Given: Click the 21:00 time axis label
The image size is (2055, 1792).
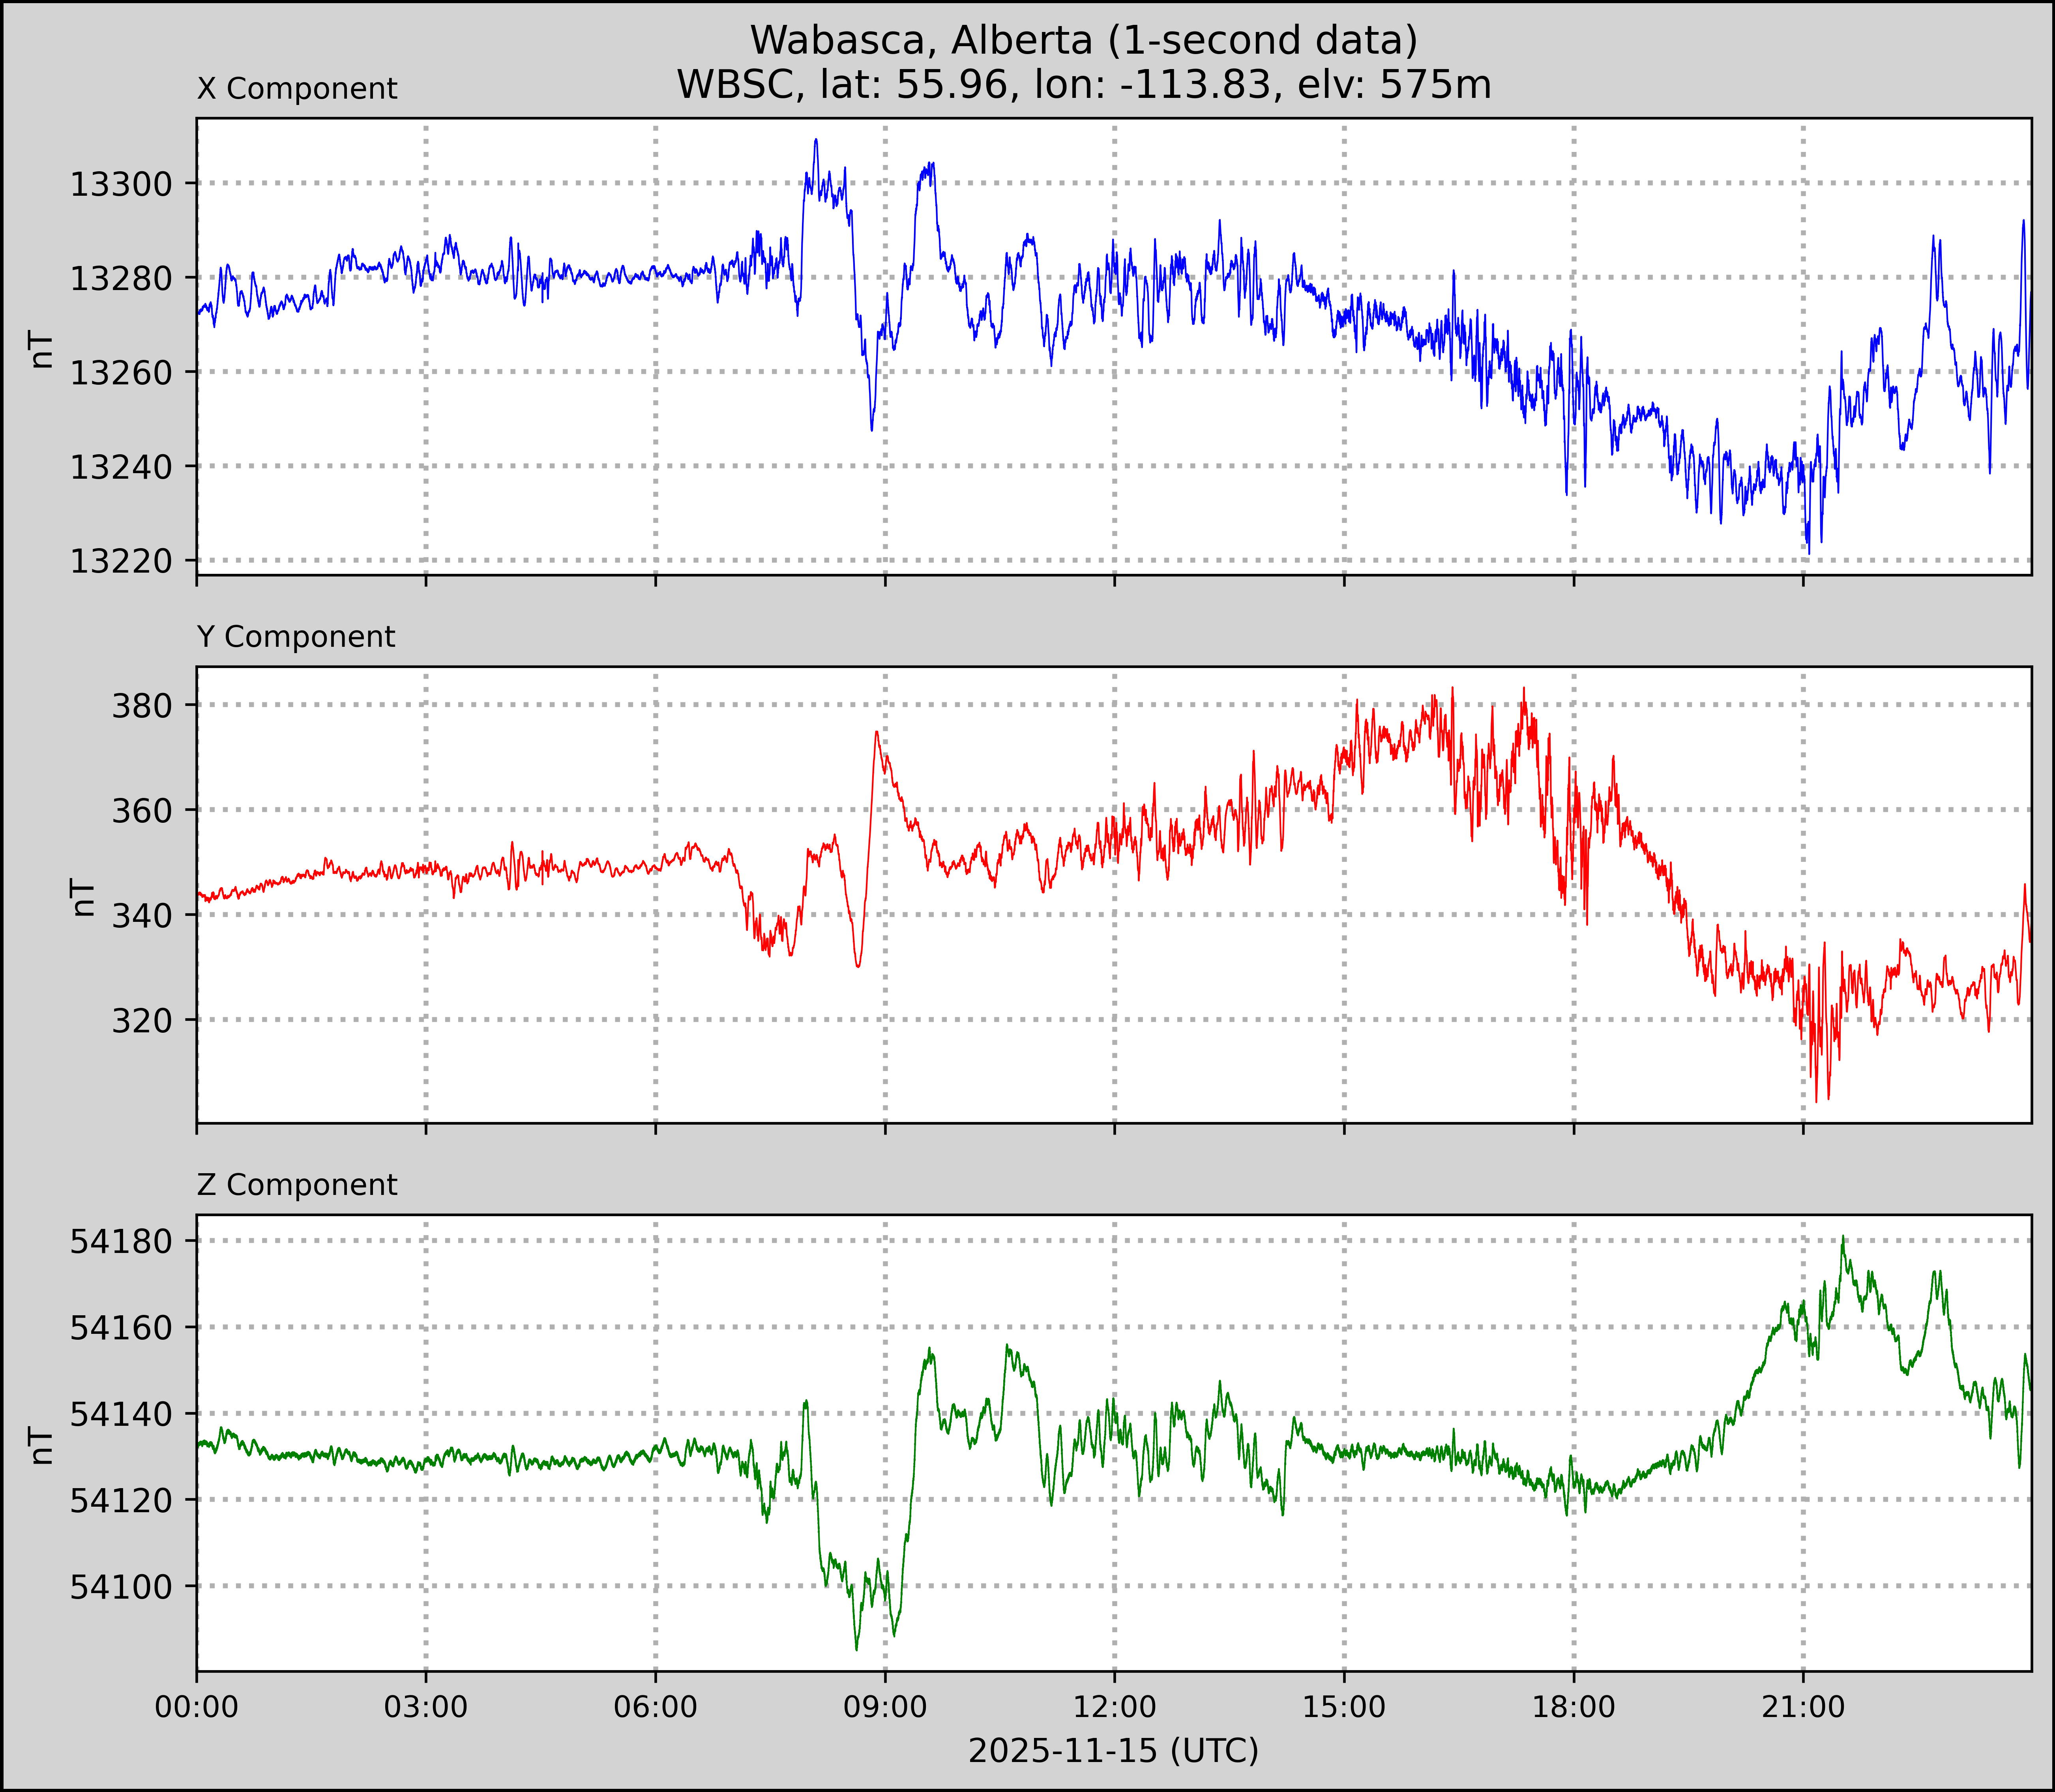Looking at the screenshot, I should pos(1803,1707).
